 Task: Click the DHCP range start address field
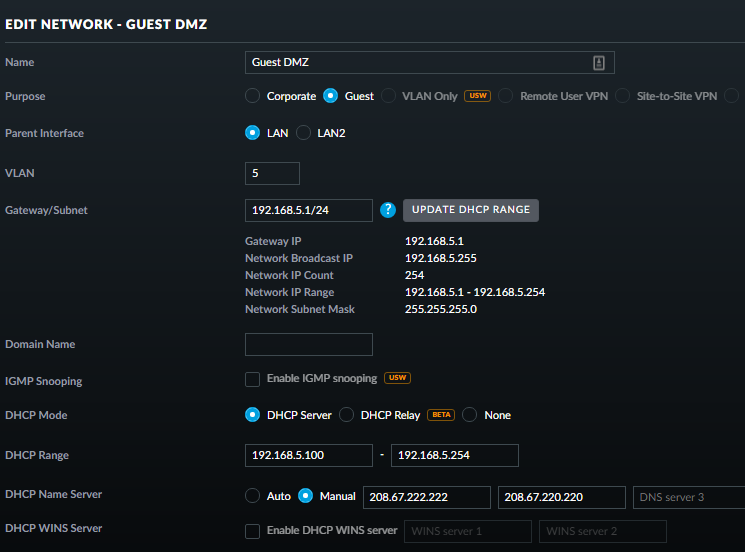[308, 455]
